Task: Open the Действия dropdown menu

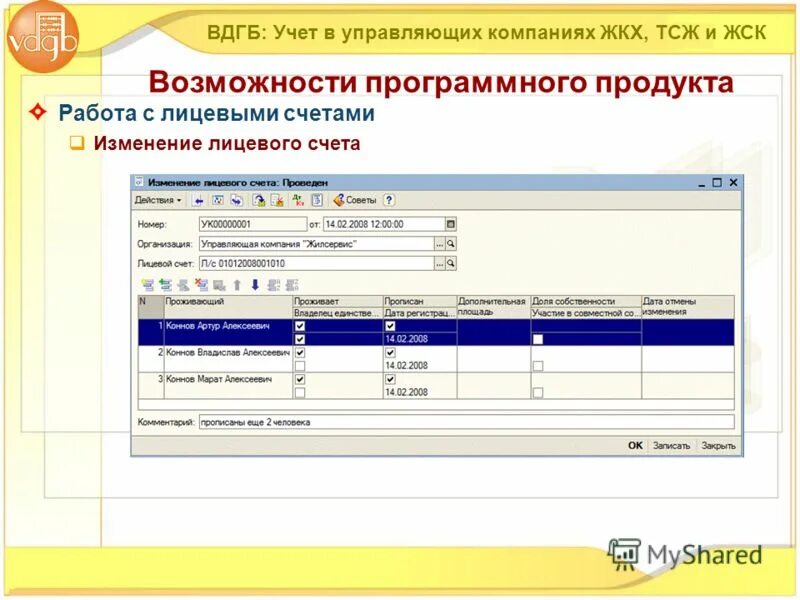Action: 156,200
